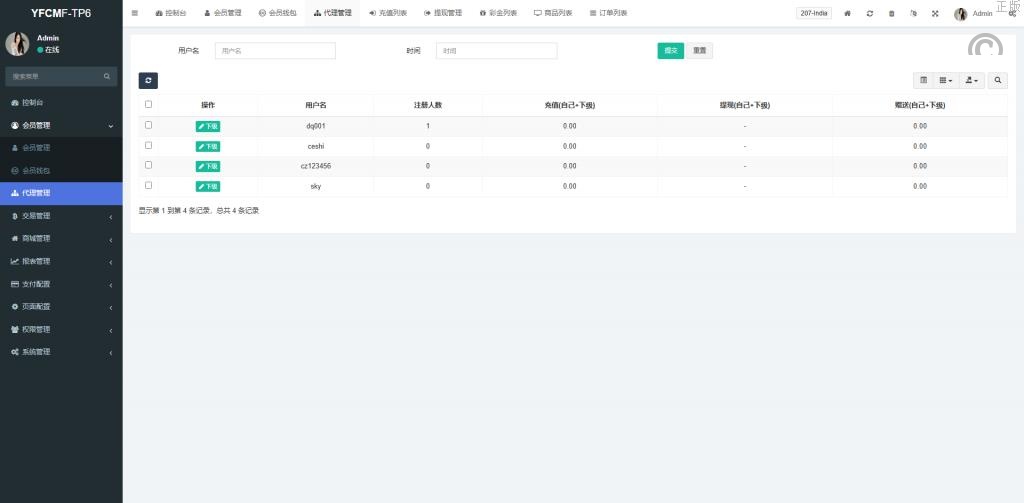Screen dimensions: 1024x503
Task: Enter fullscreen with the expand arrows icon
Action: [935, 13]
